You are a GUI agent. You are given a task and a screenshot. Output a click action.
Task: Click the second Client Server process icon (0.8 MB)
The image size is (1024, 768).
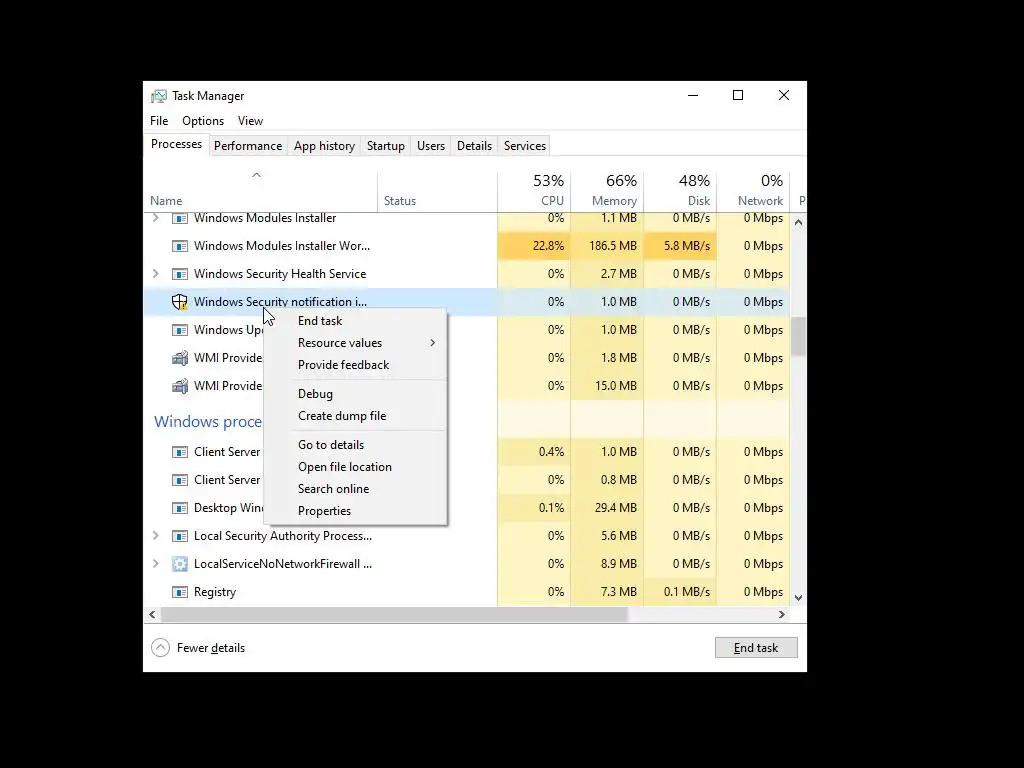tap(180, 480)
